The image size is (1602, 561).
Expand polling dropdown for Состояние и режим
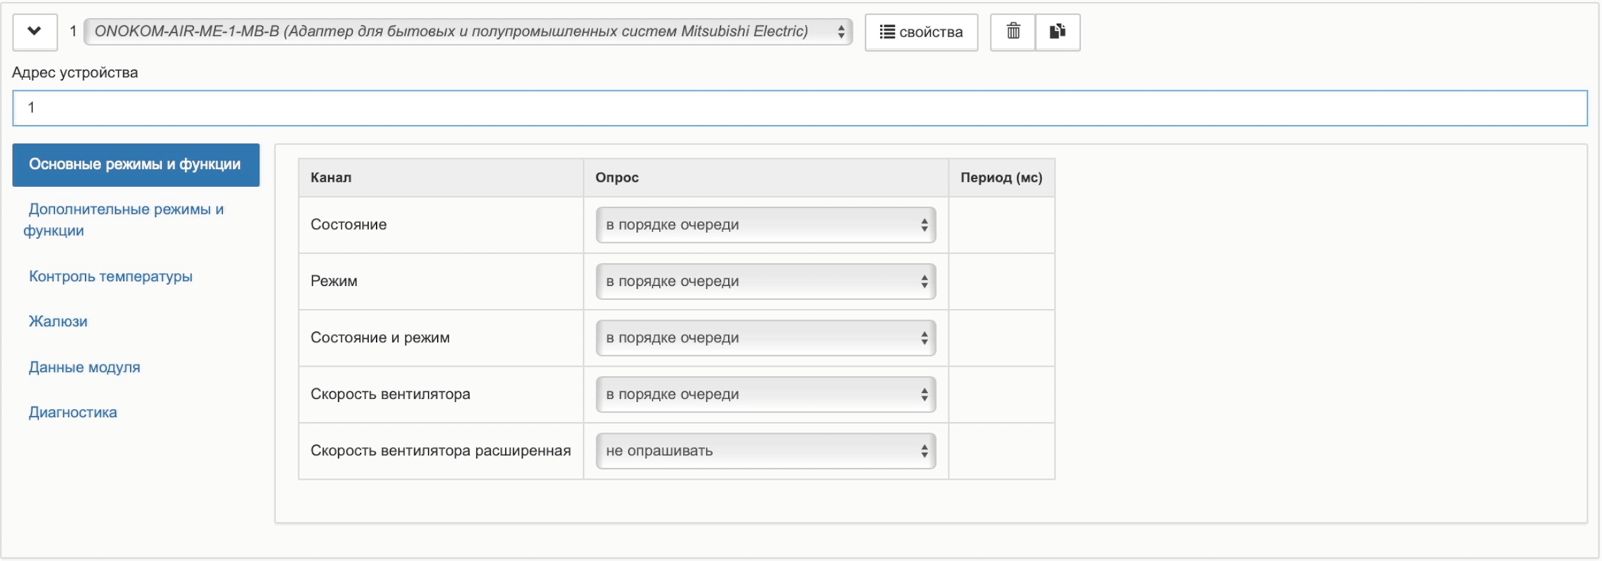[x=765, y=338]
